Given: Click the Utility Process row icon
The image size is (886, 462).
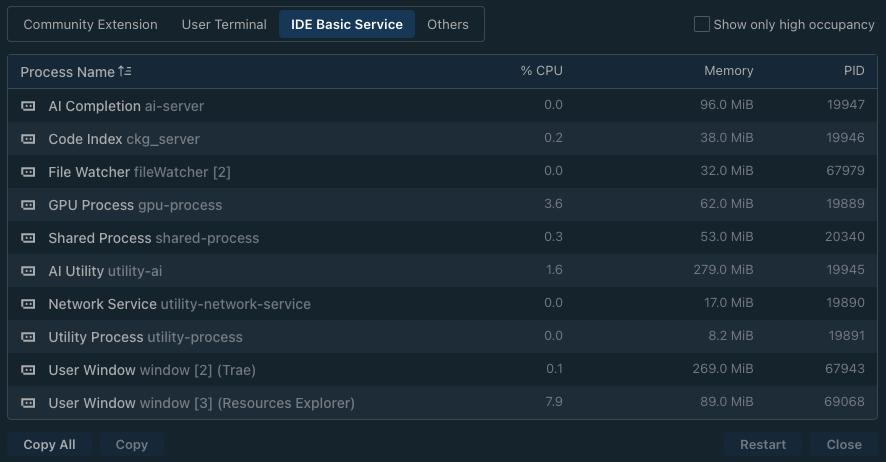Looking at the screenshot, I should (x=28, y=337).
